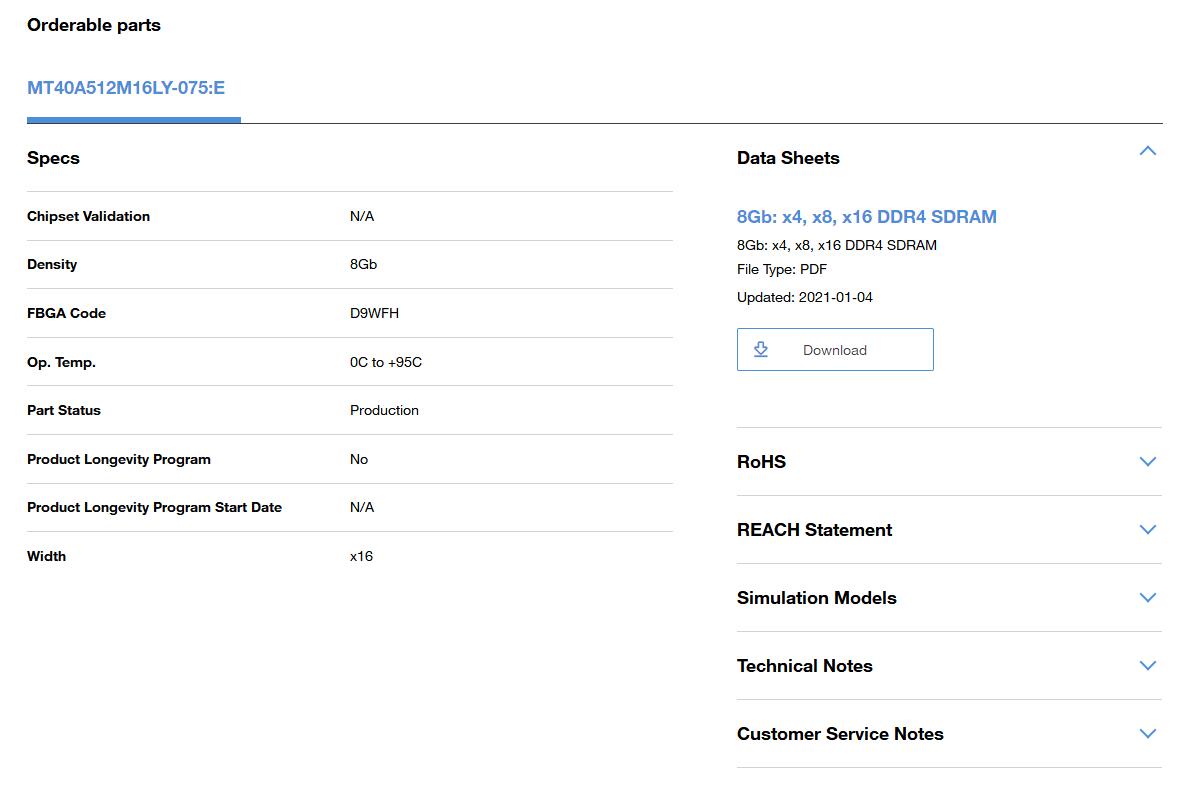Open the Simulation Models heading

(x=816, y=598)
